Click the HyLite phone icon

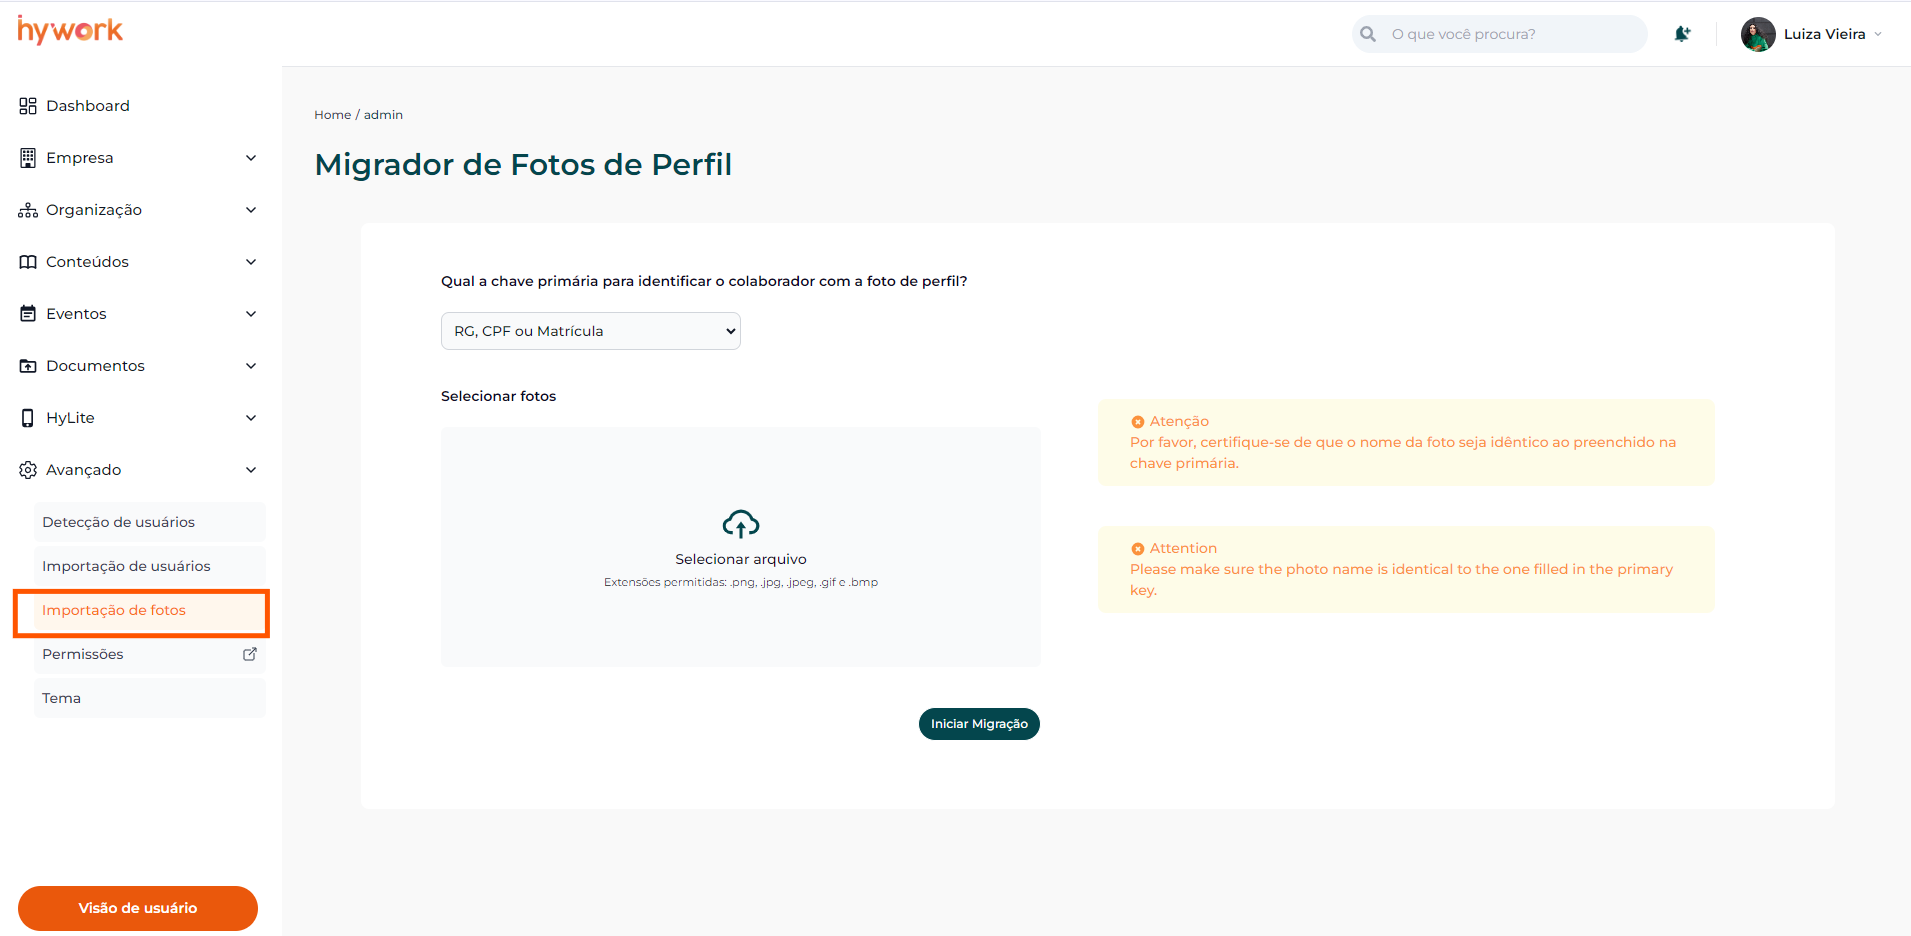pos(28,418)
